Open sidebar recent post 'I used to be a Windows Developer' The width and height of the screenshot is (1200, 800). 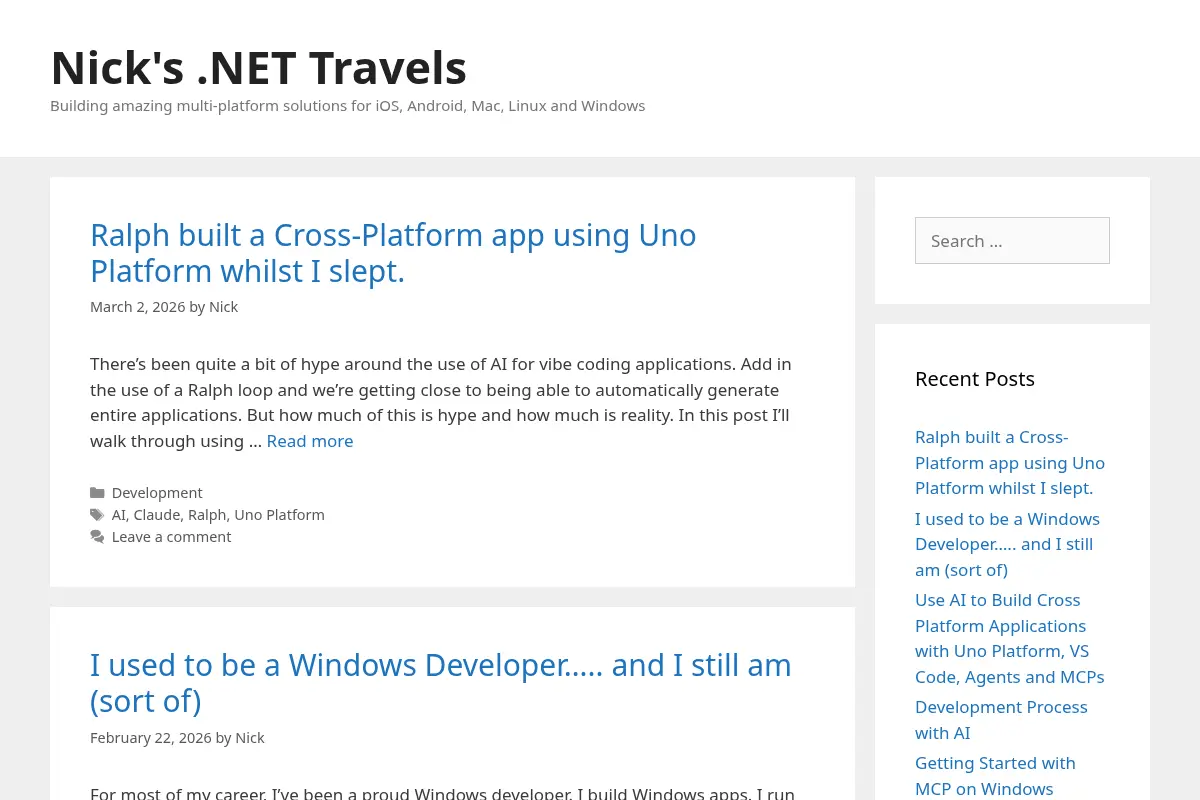1007,544
